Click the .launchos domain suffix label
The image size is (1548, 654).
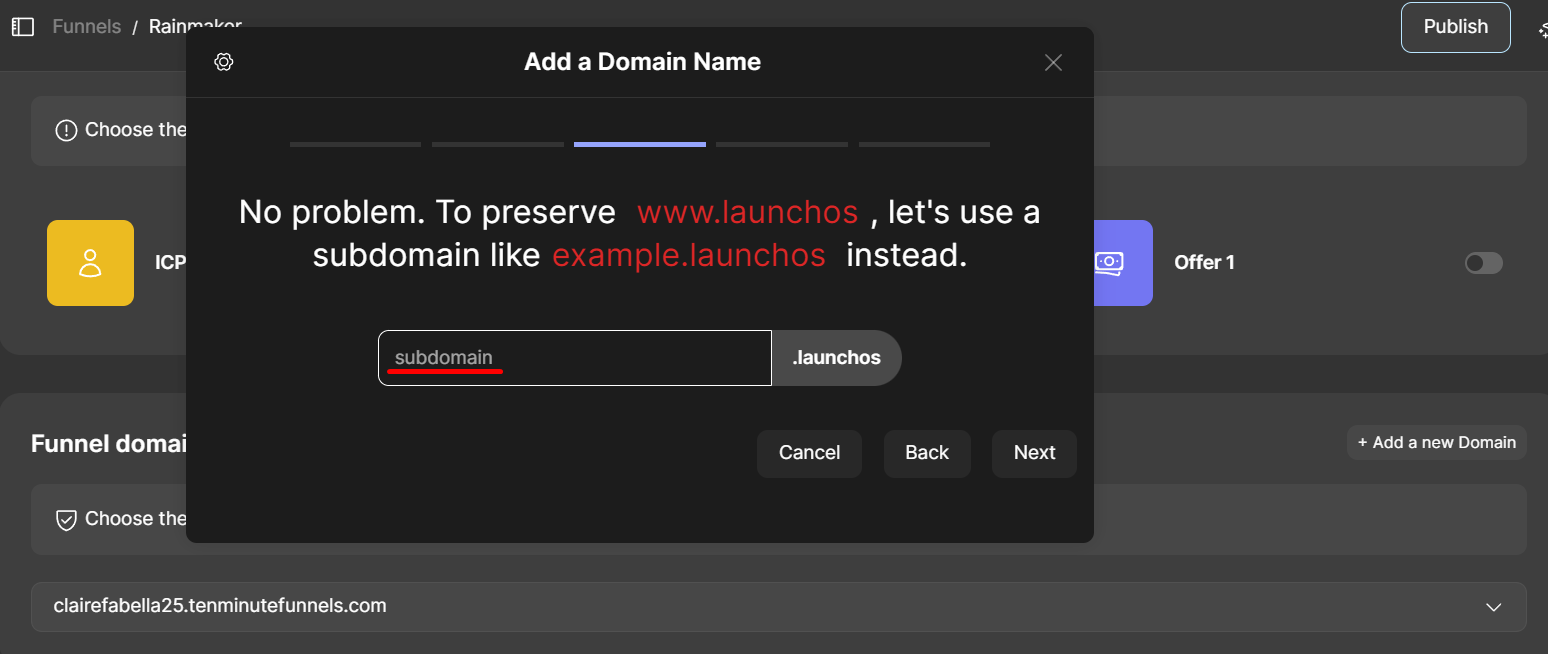(x=837, y=358)
